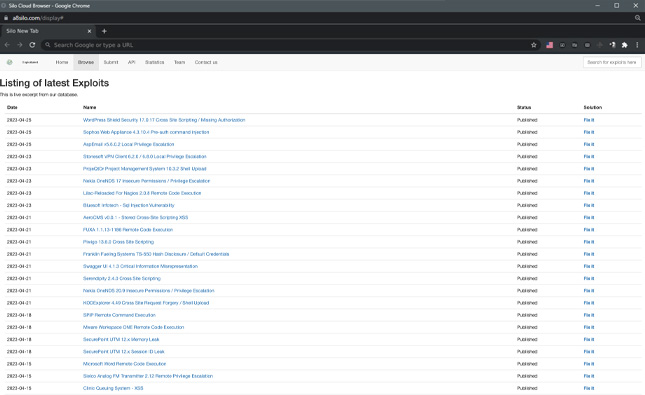
Task: Open the Team menu item
Action: (179, 62)
